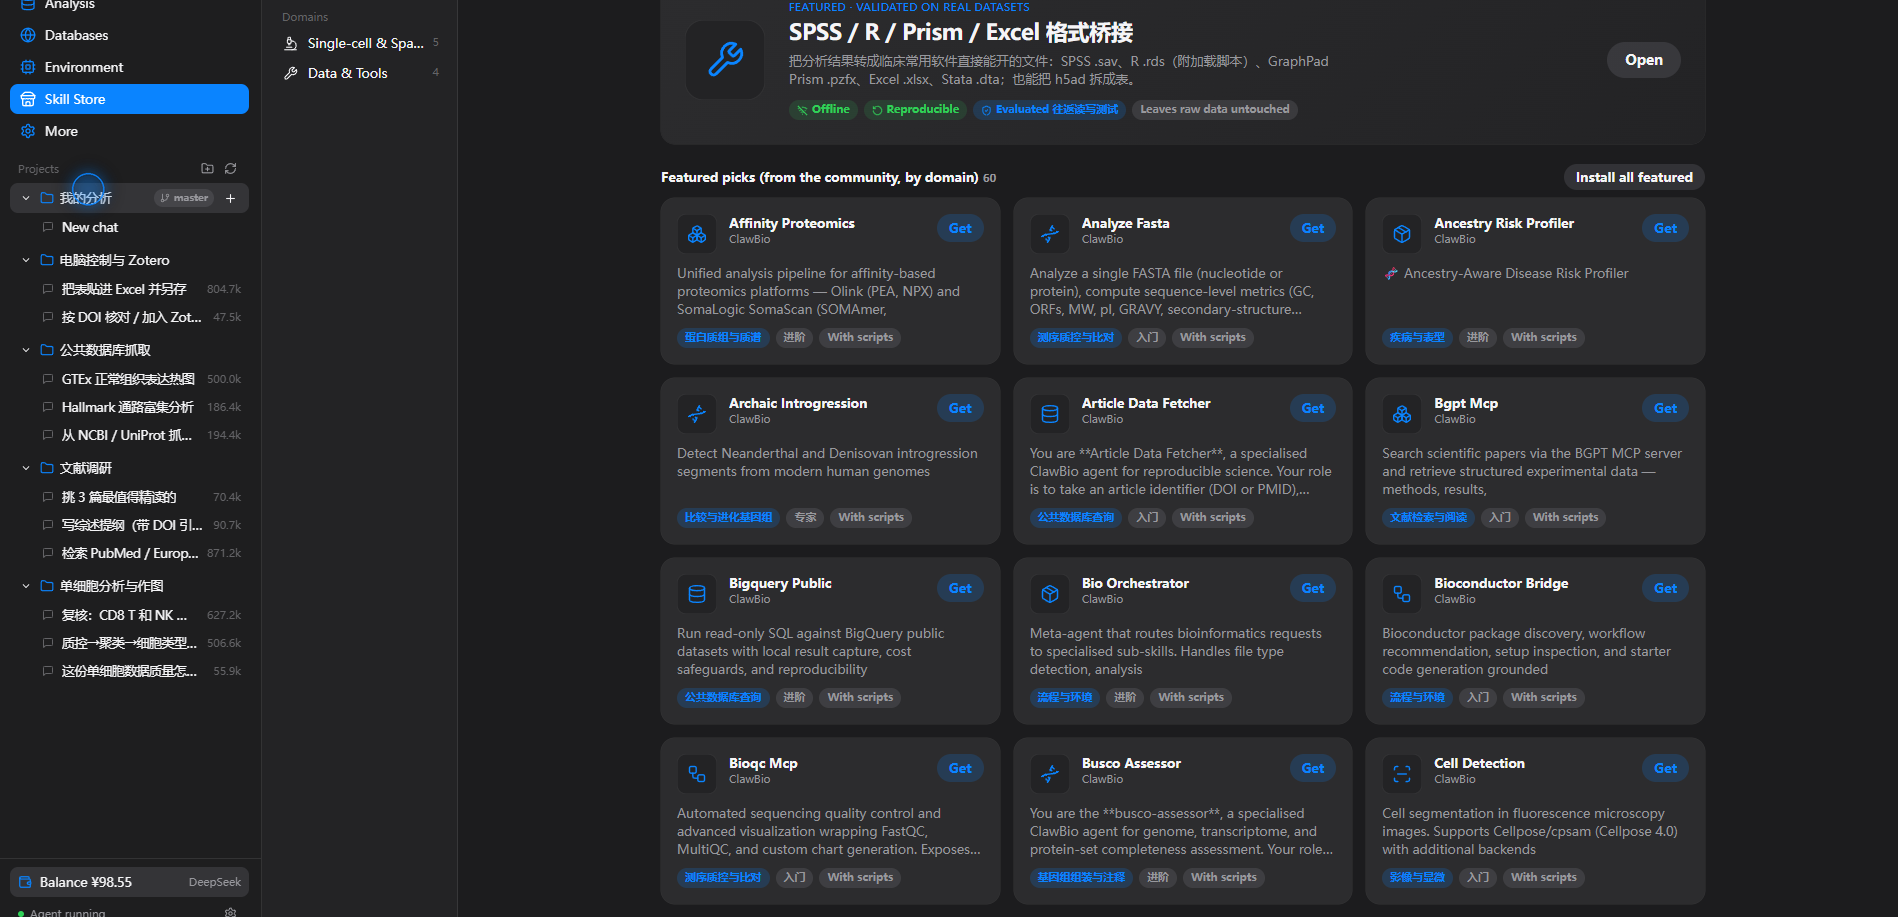Click the Archaic Introgression skill icon
This screenshot has width=1898, height=917.
[x=697, y=414]
